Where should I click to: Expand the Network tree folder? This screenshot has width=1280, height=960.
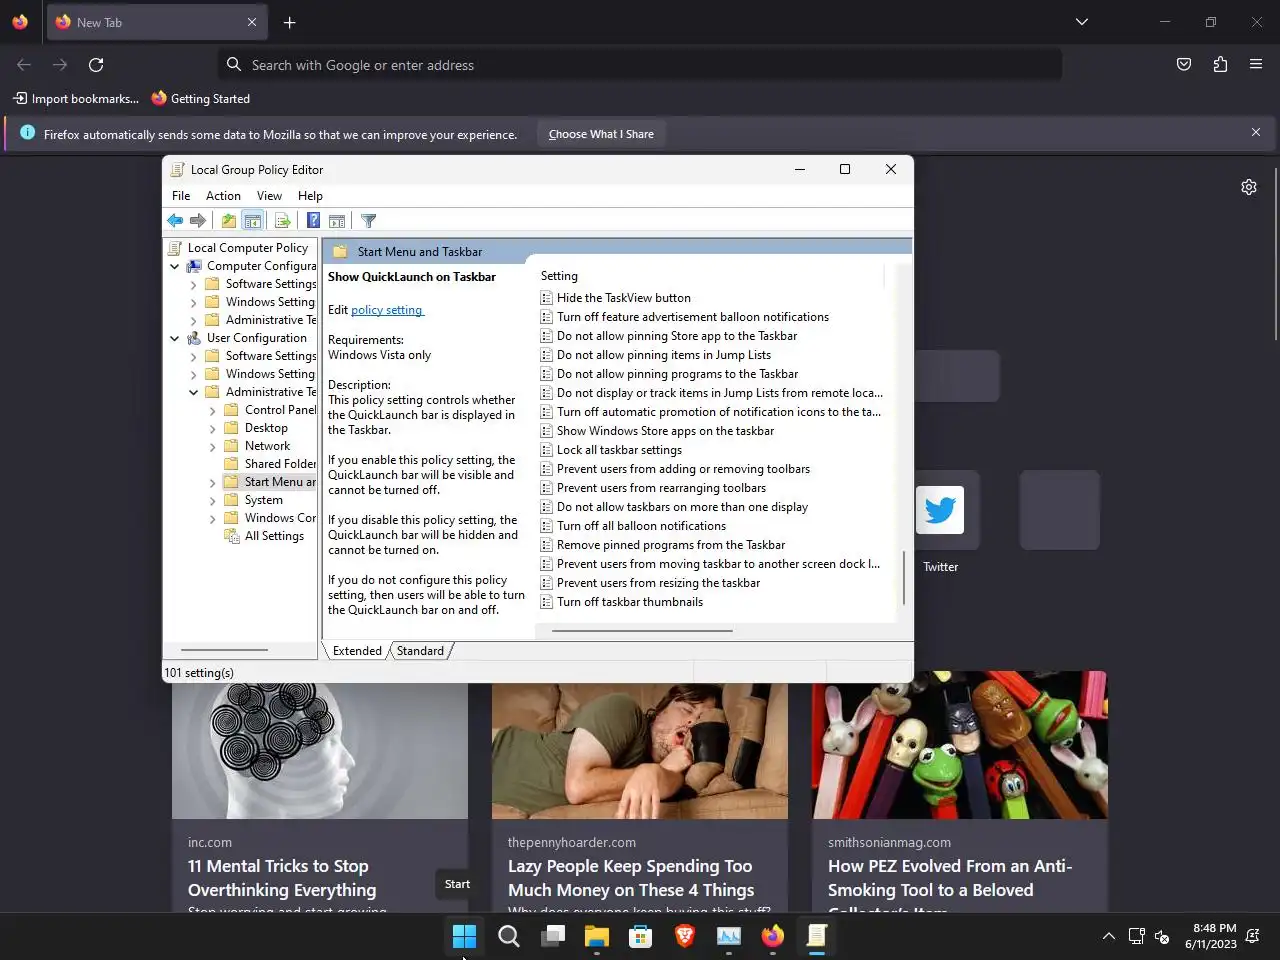(213, 446)
